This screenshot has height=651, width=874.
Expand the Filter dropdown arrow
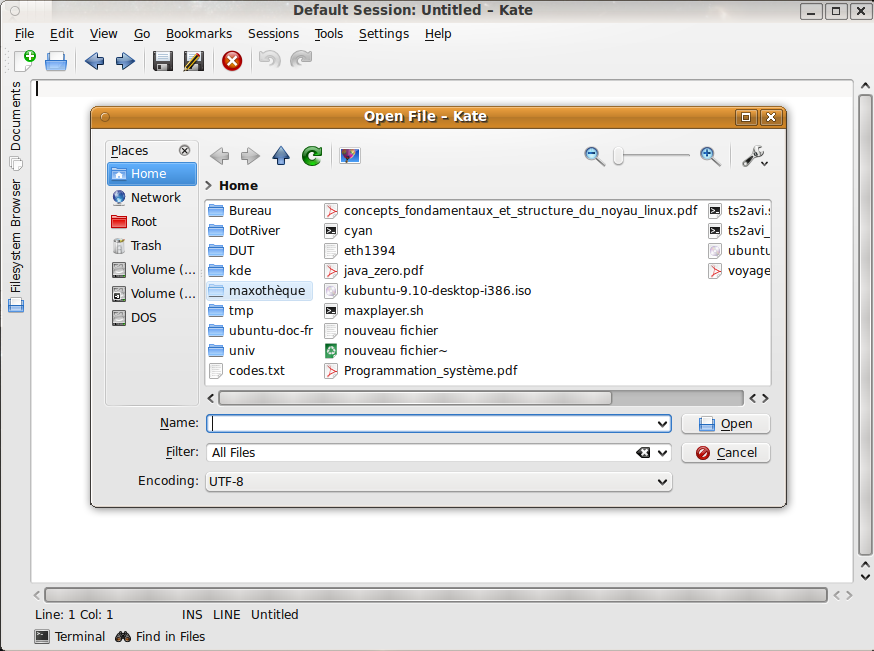pyautogui.click(x=662, y=453)
